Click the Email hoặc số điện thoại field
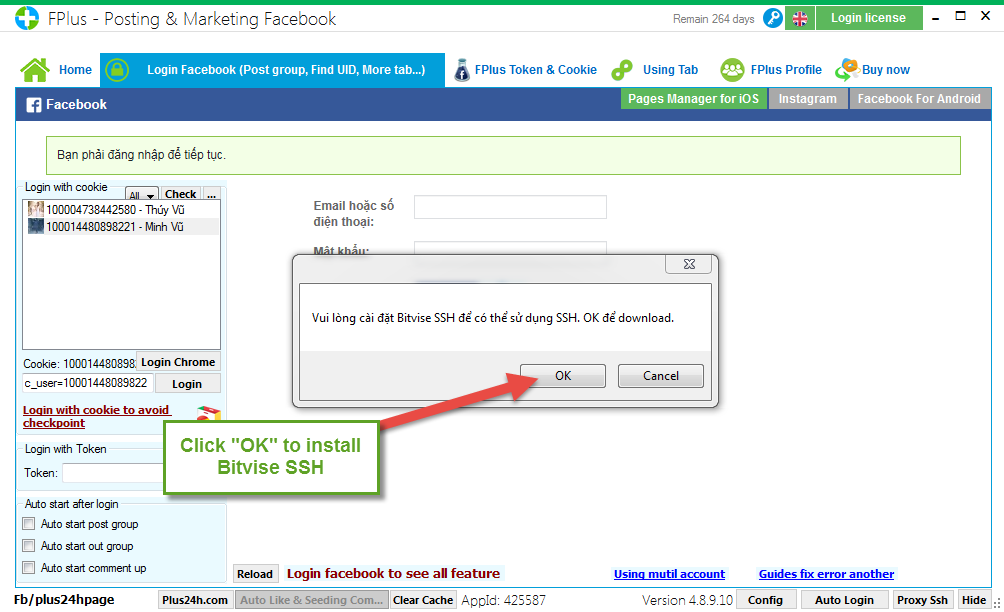Viewport: 1004px width, 612px height. (x=510, y=207)
